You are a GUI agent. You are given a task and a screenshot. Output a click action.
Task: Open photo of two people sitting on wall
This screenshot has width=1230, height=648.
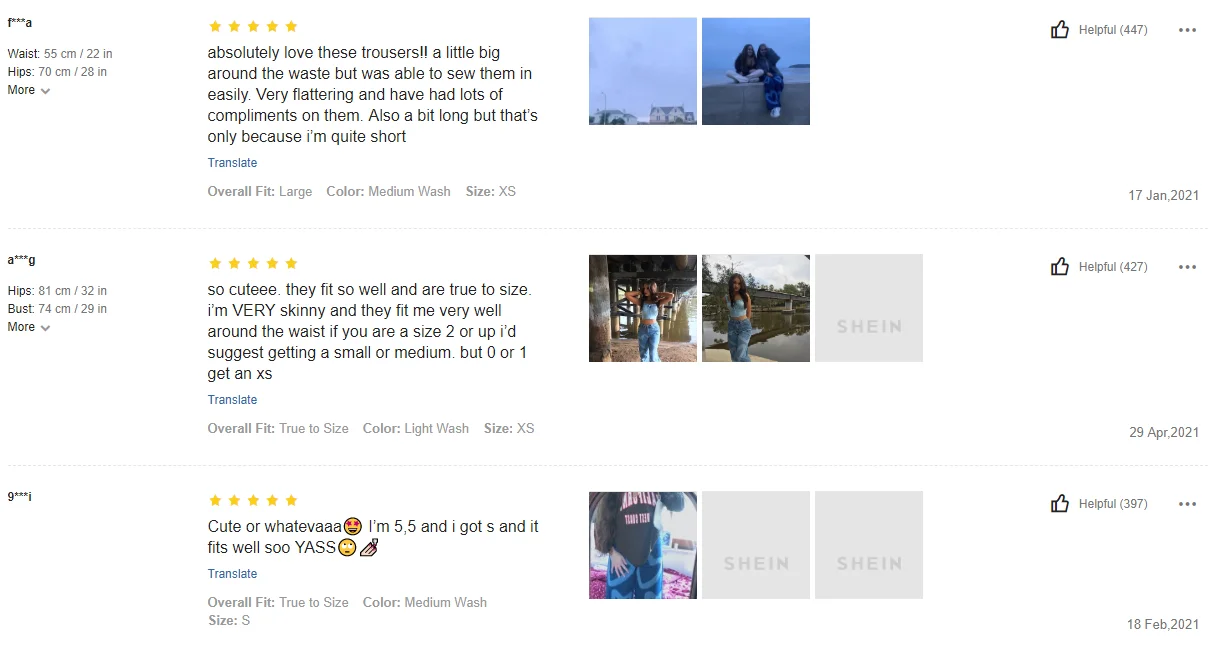pos(756,71)
